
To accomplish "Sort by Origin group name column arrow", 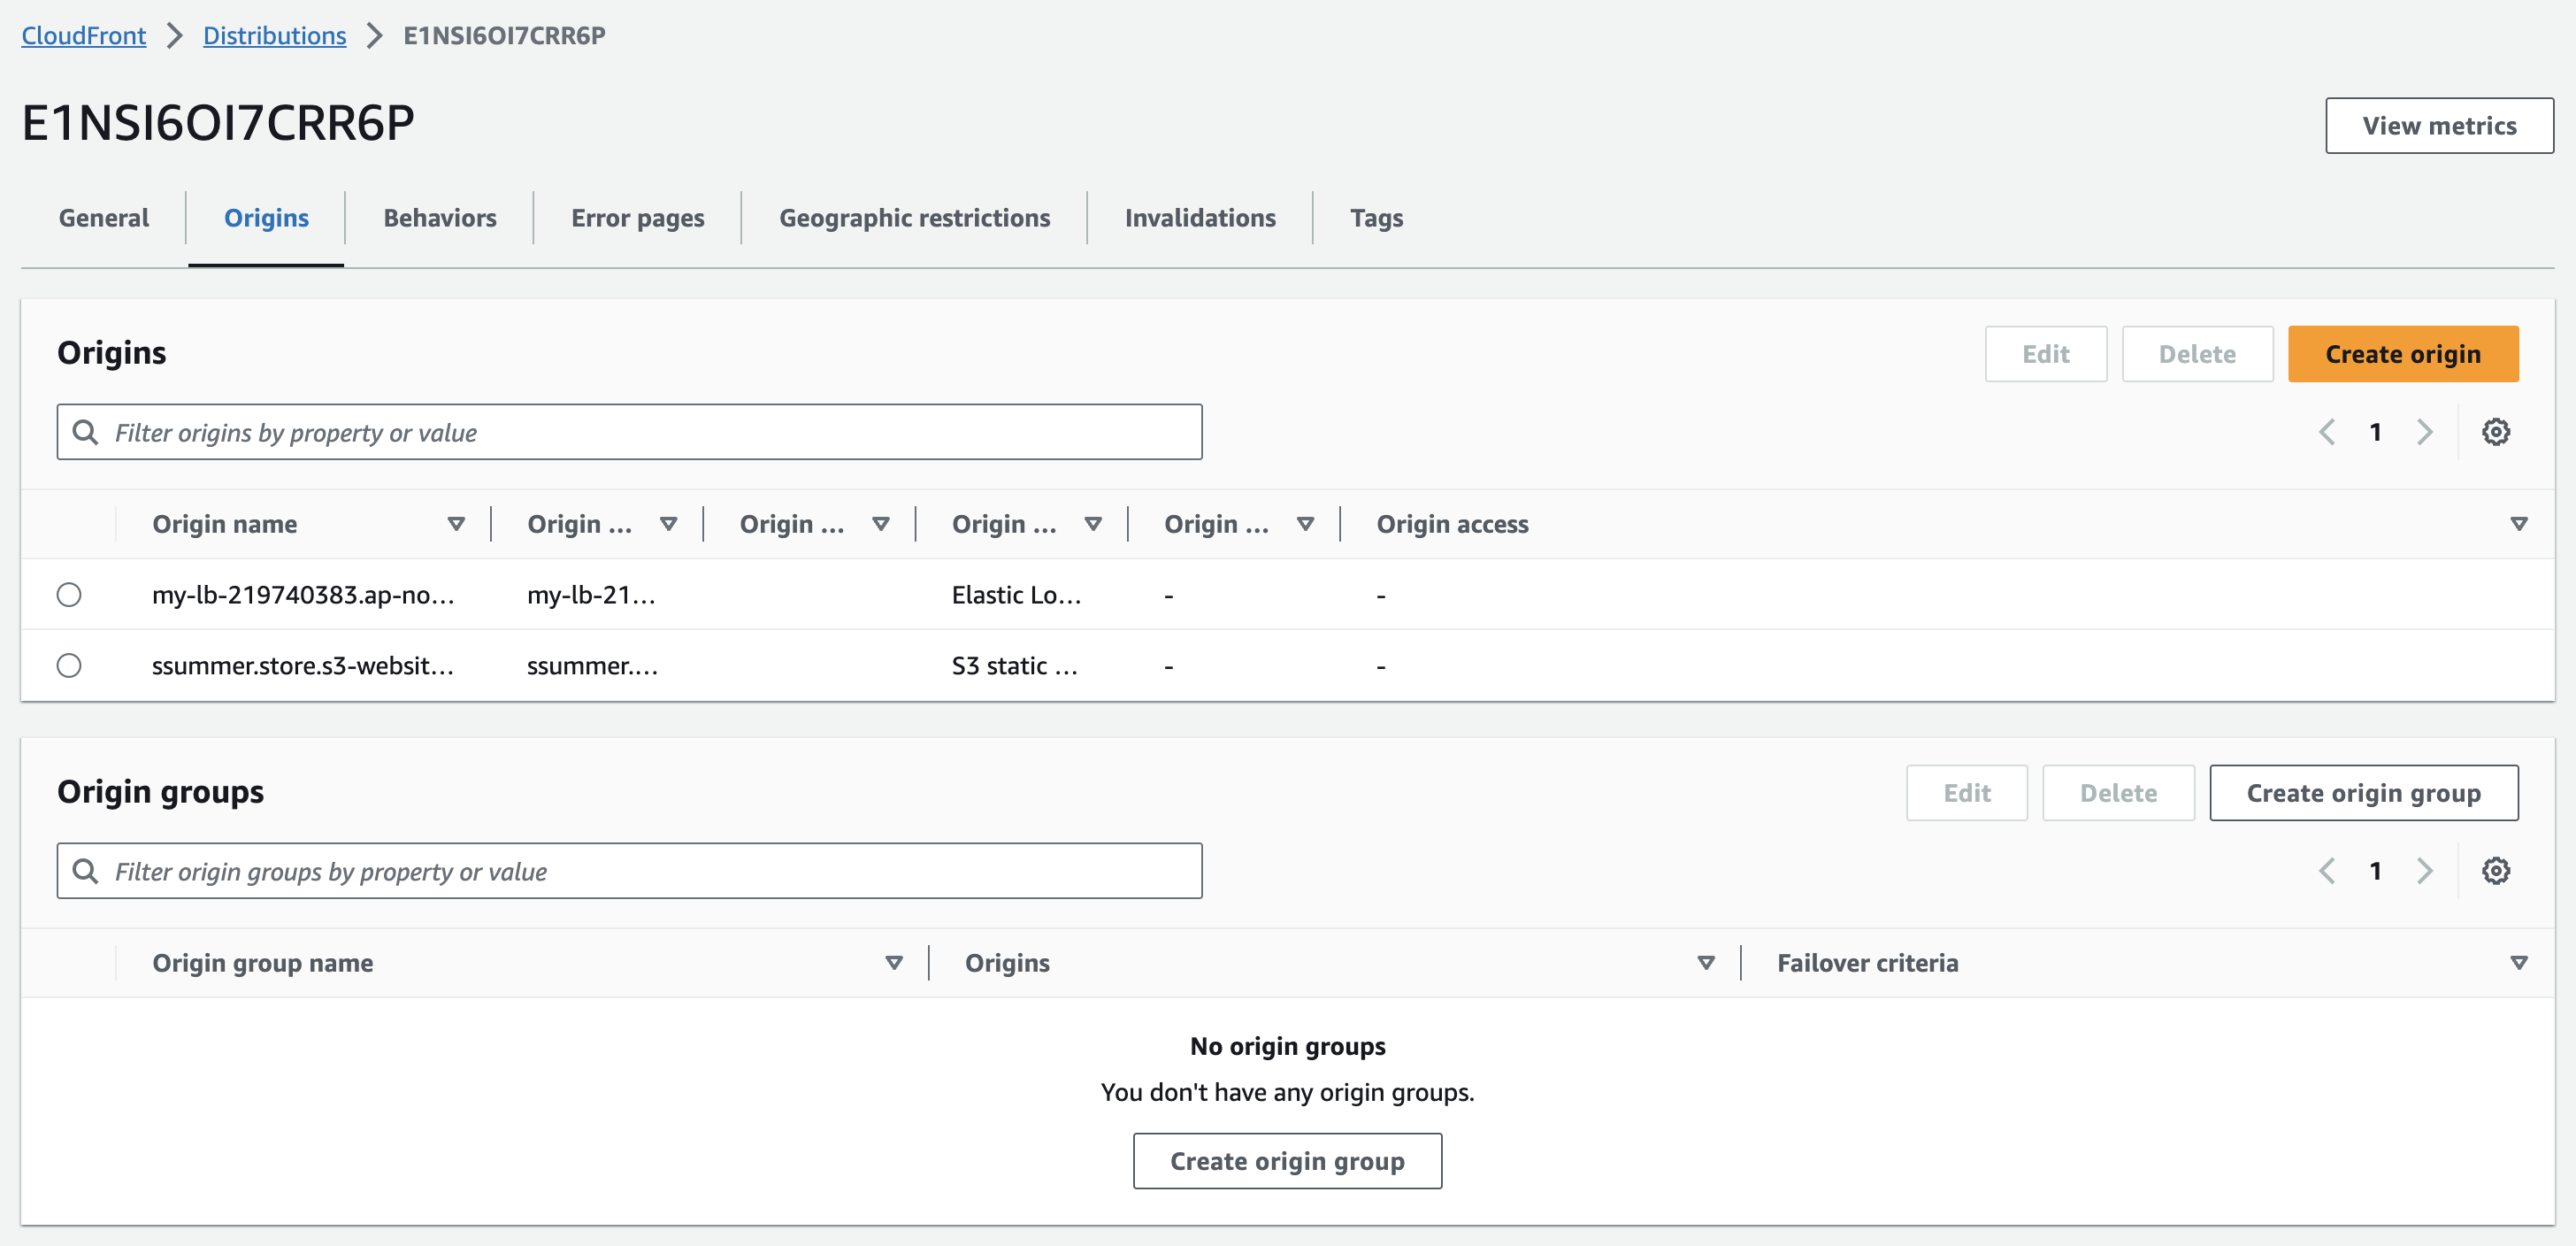I will click(x=894, y=963).
